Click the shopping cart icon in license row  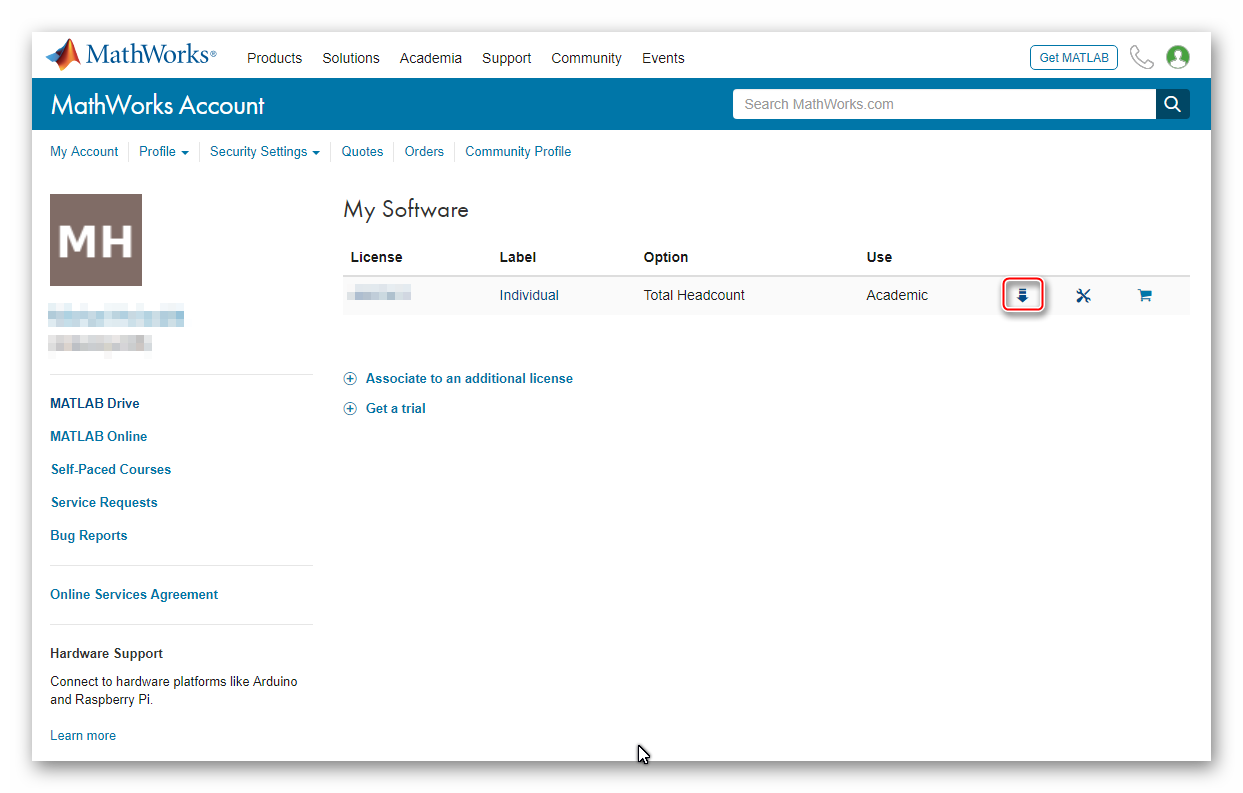[1144, 296]
